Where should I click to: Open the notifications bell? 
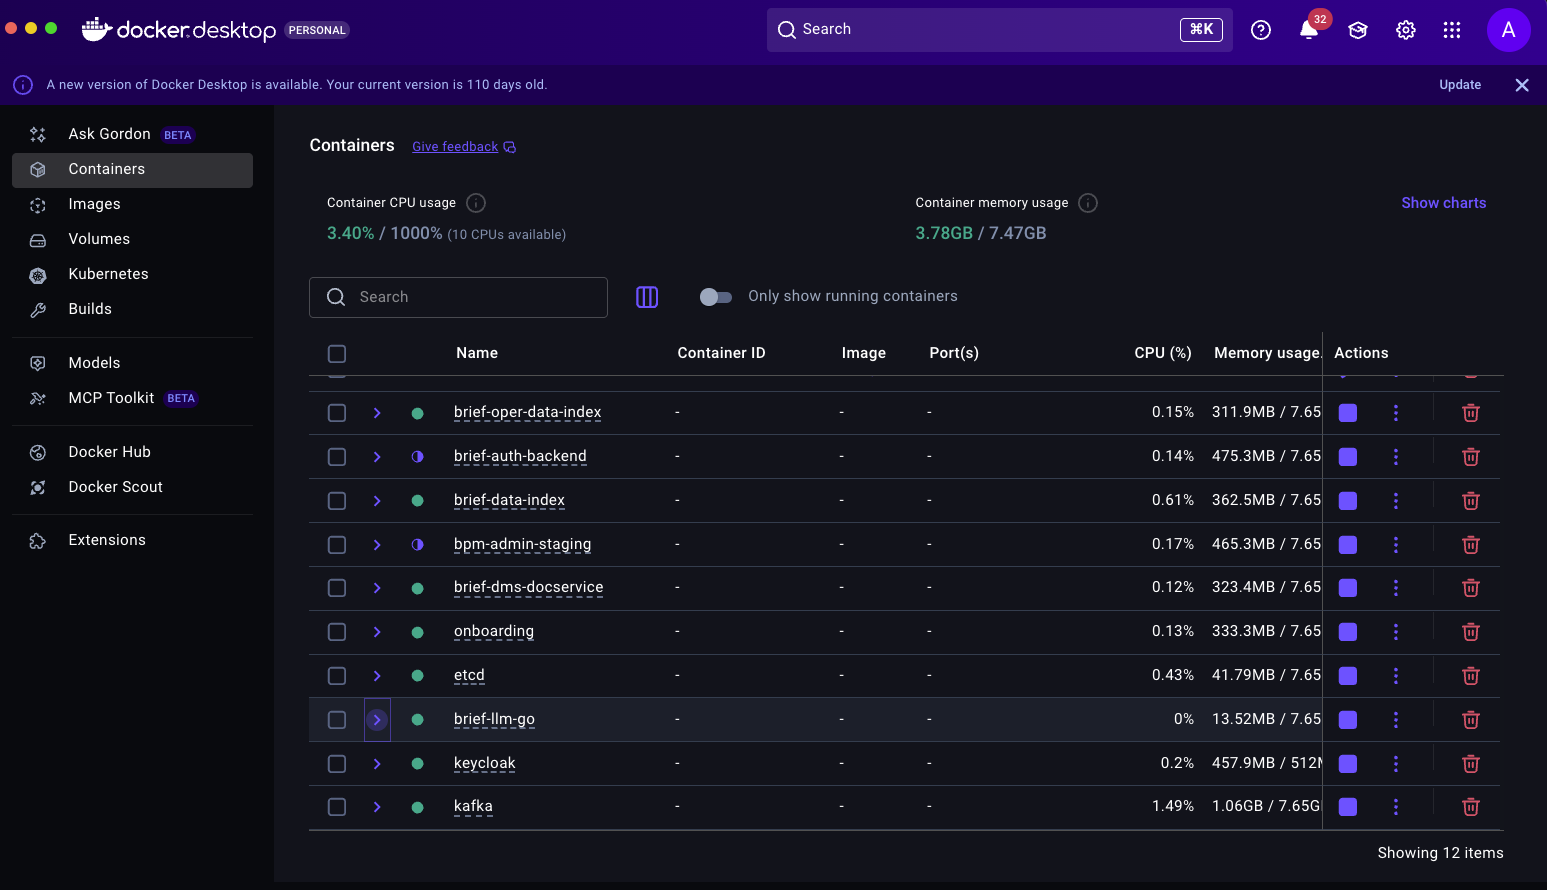[x=1309, y=30]
